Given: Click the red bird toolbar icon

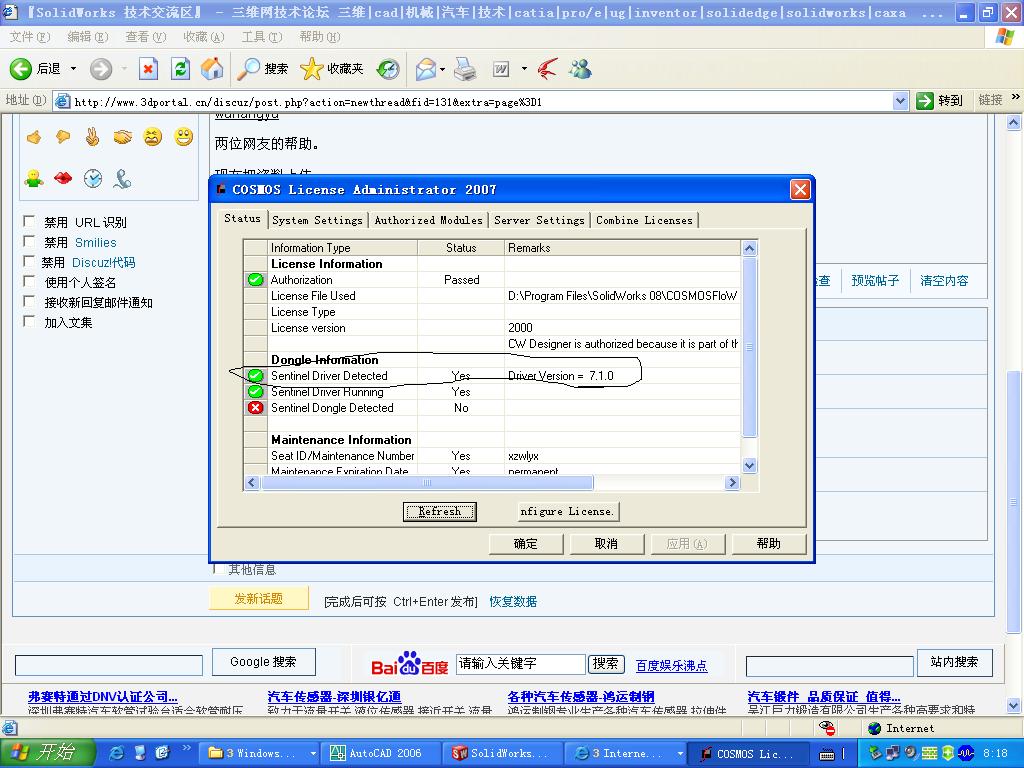Looking at the screenshot, I should (x=547, y=69).
